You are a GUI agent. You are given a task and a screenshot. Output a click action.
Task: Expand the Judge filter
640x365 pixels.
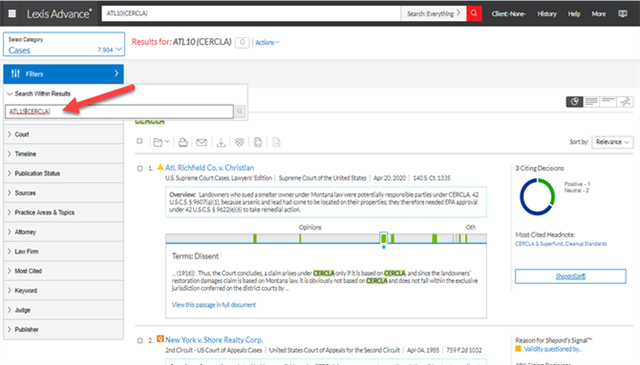tap(63, 310)
